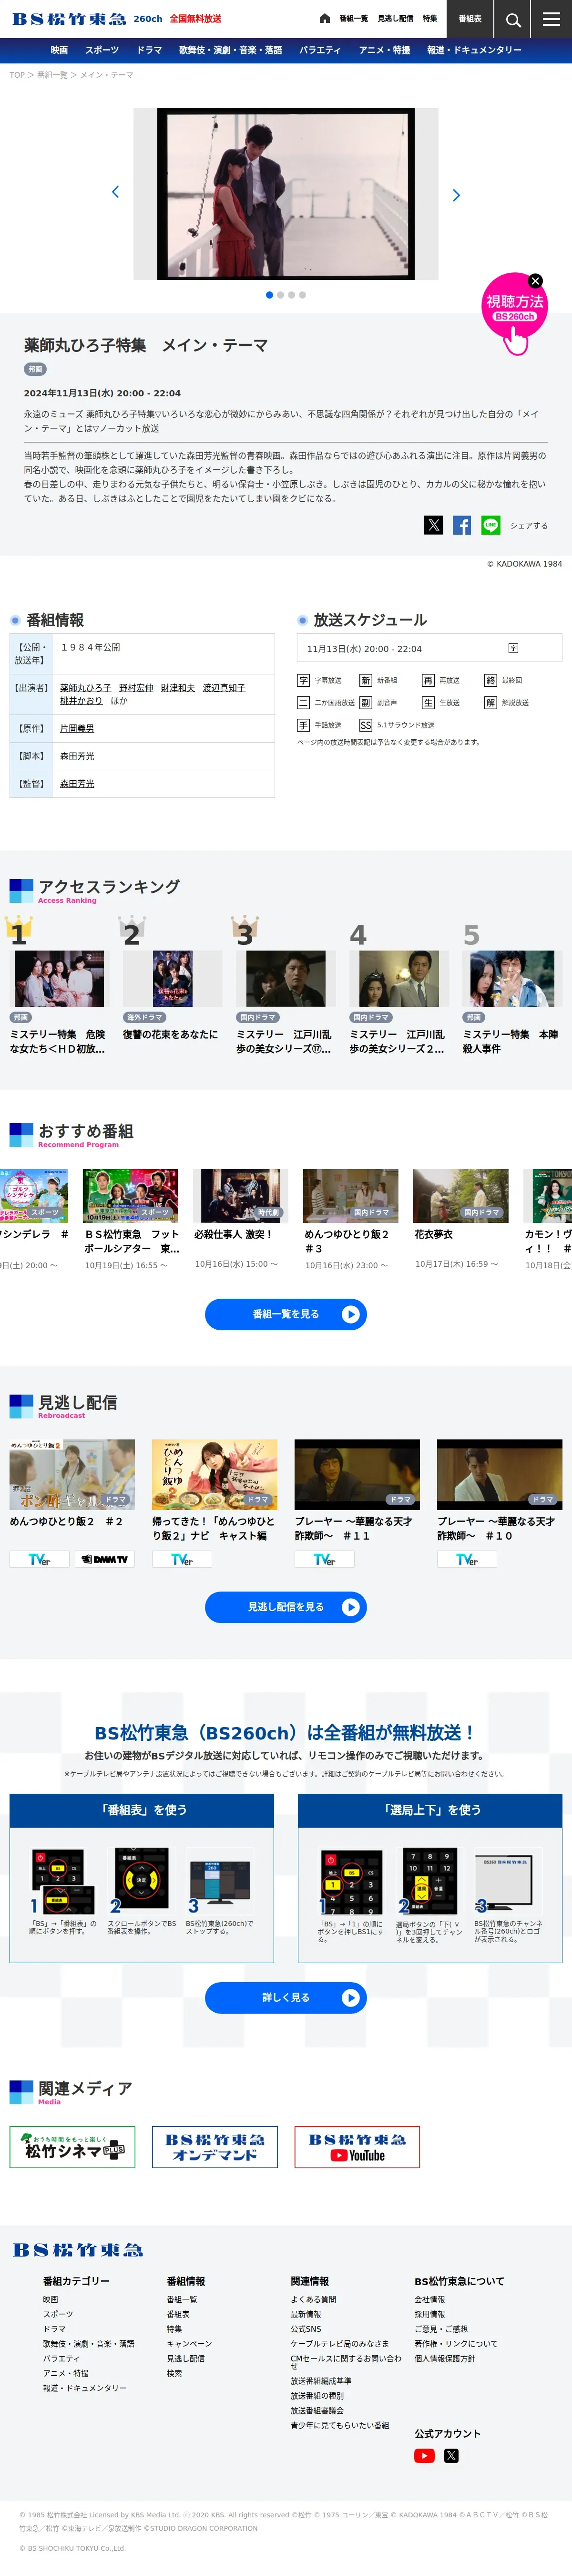Open BS松竹東急オンデマンド media banner
The height and width of the screenshot is (2576, 572).
215,2147
